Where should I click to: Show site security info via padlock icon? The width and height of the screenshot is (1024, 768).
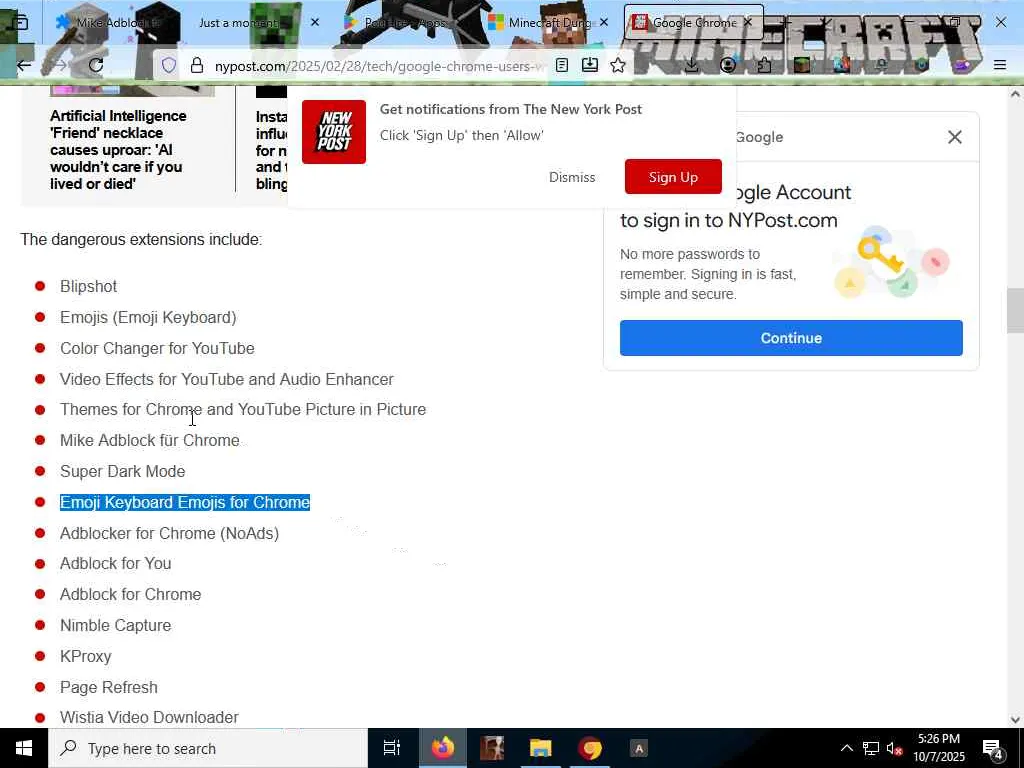coord(197,65)
